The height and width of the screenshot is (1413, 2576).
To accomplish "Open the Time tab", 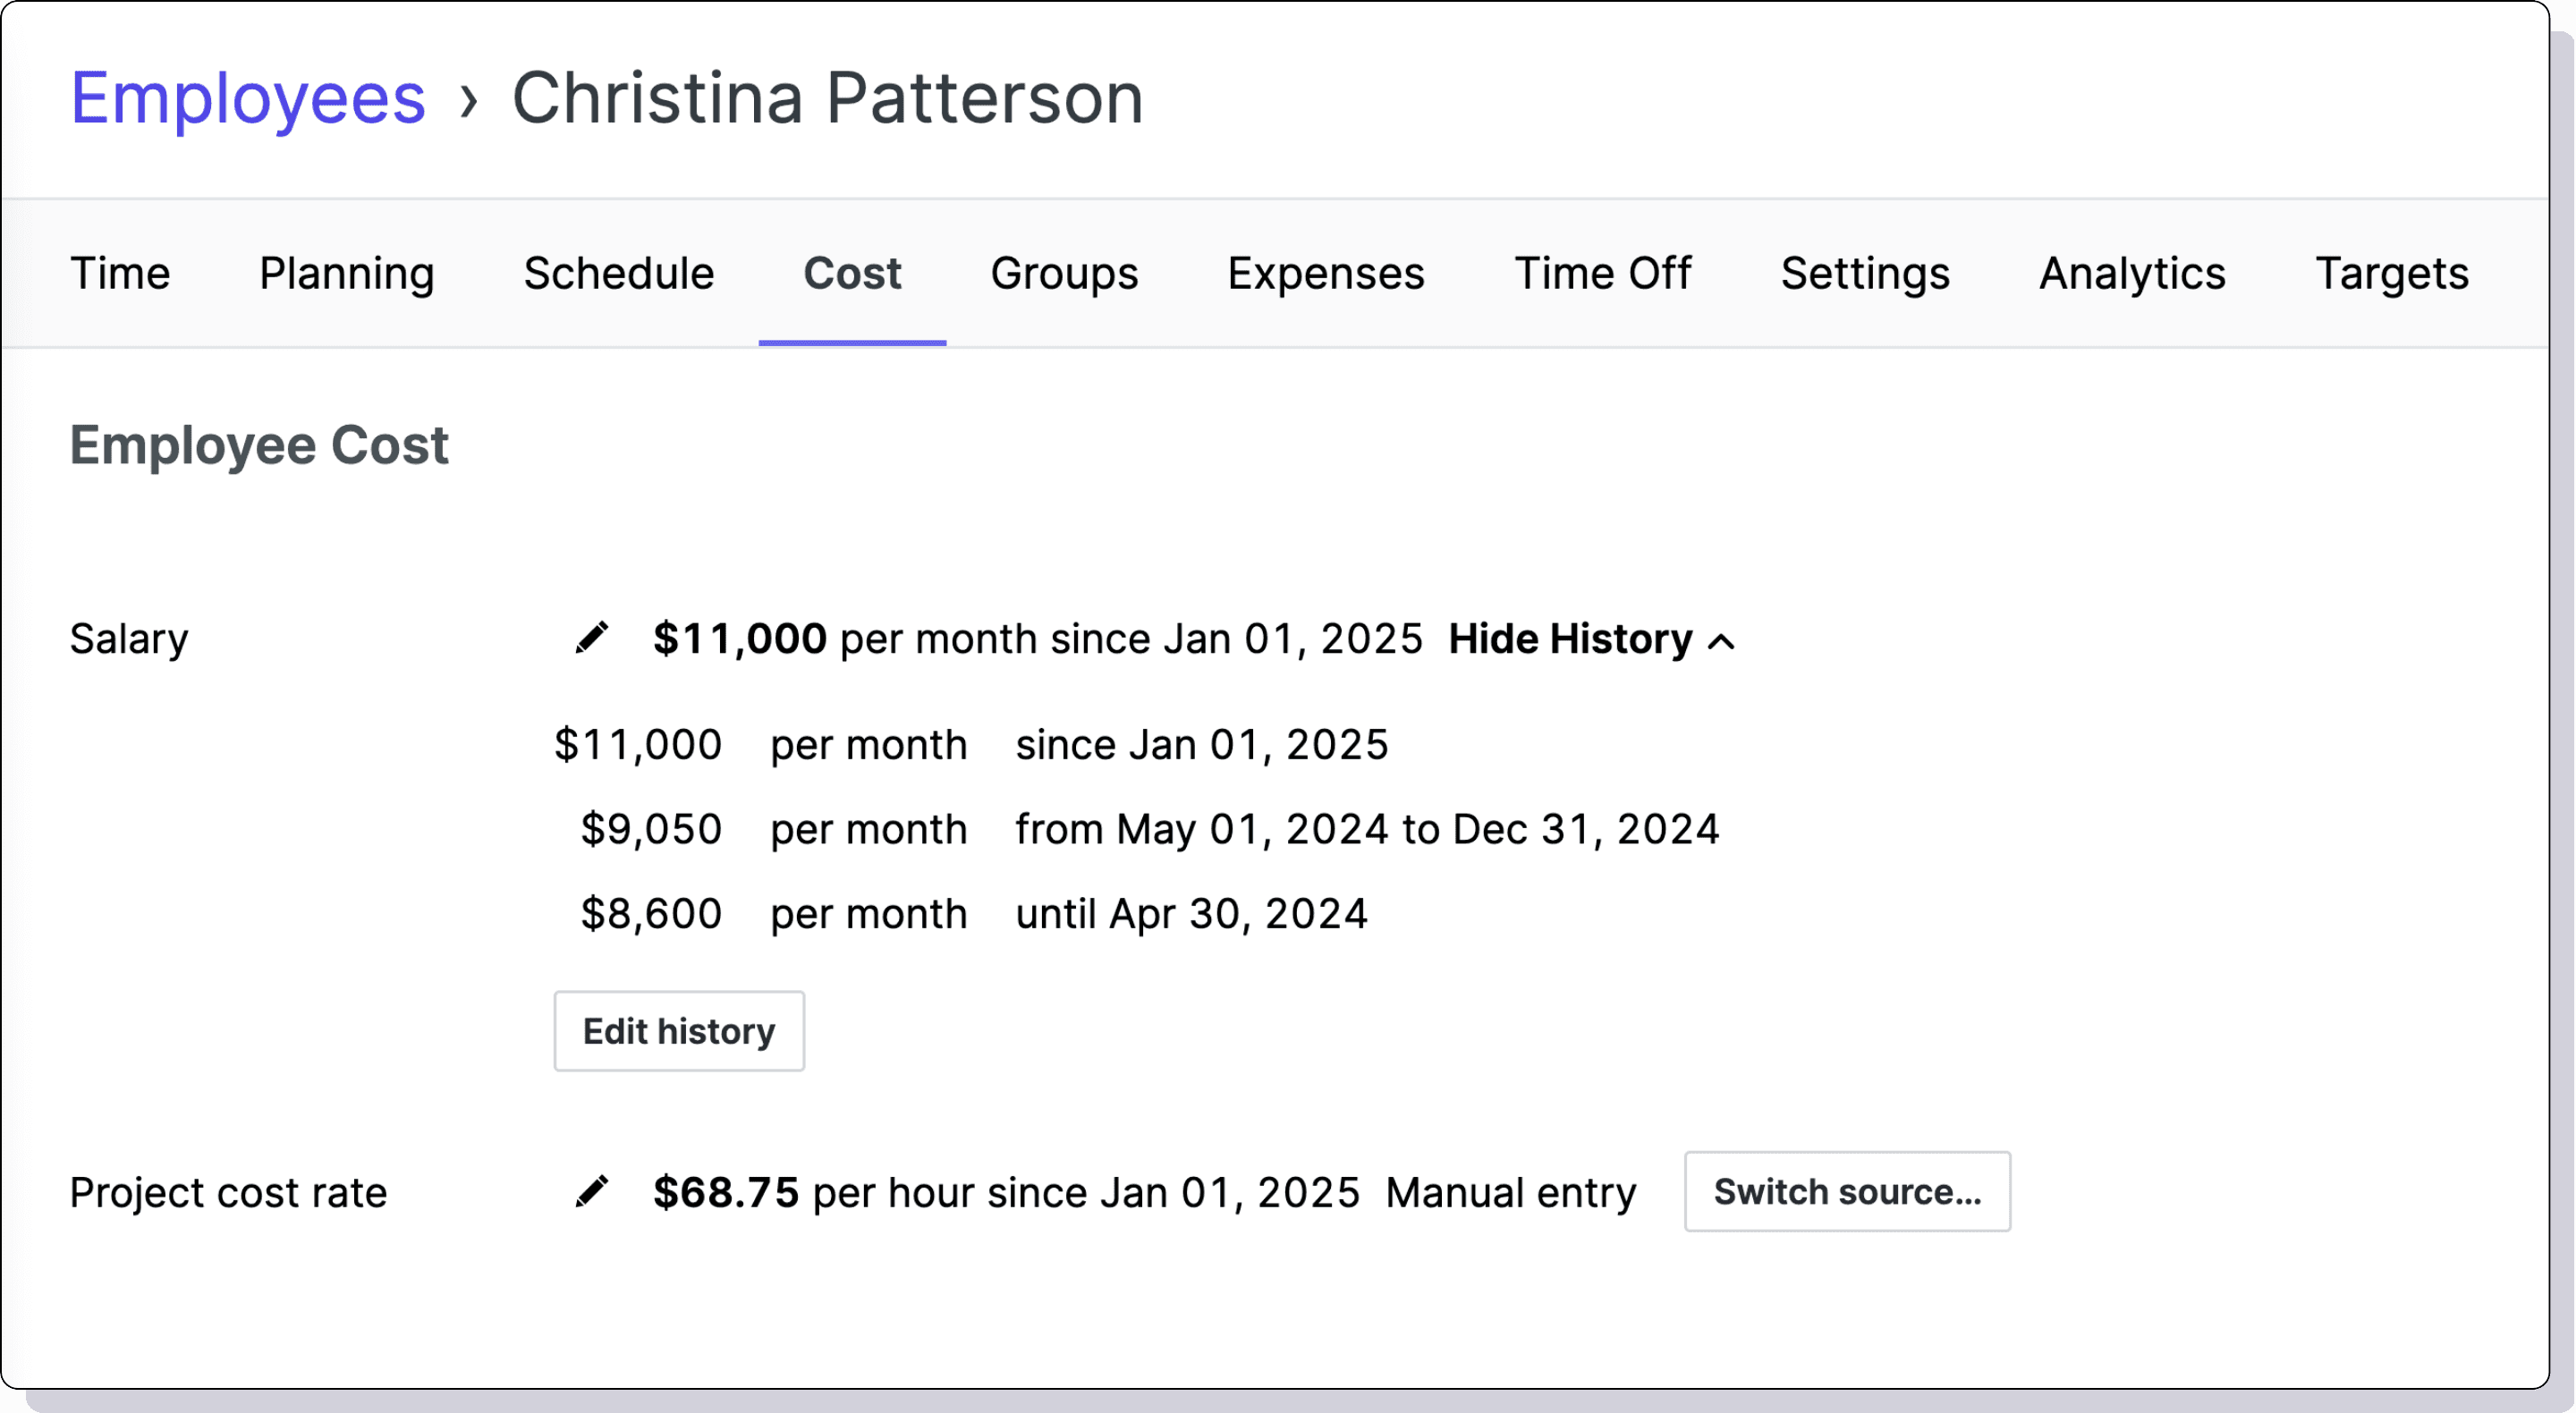I will 120,273.
